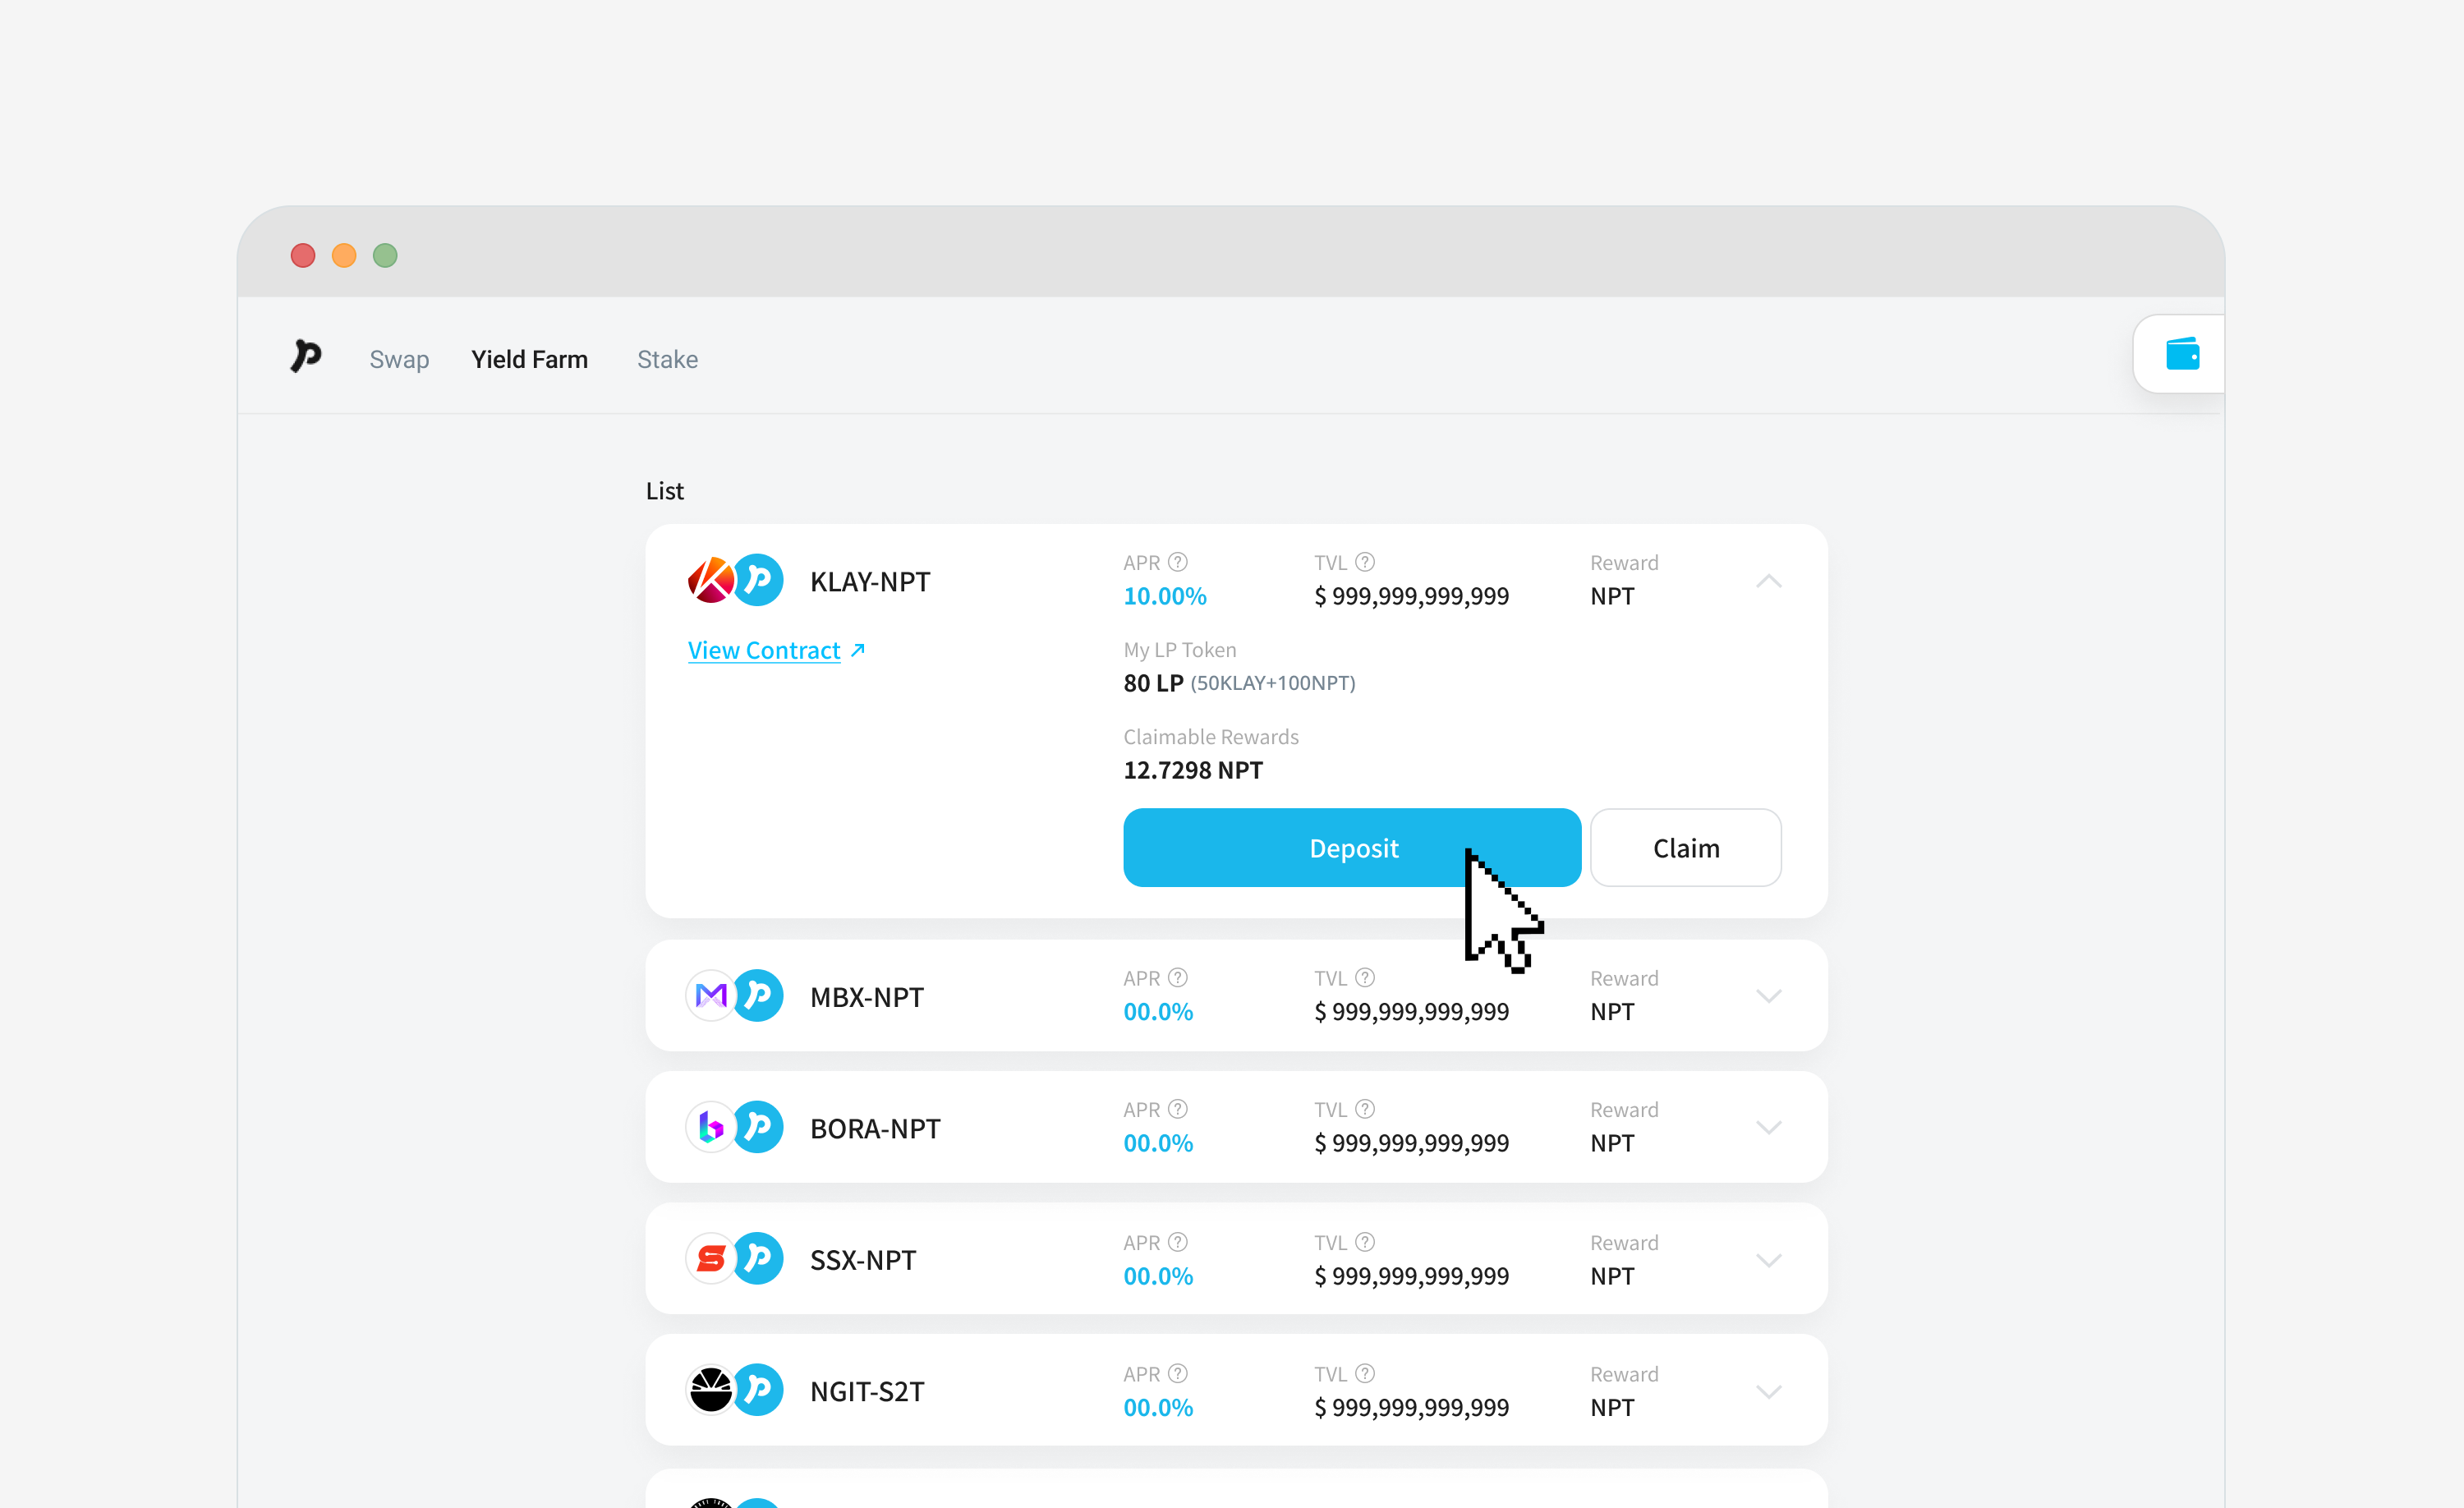Click the KLAY-NPT pool name

coord(870,581)
